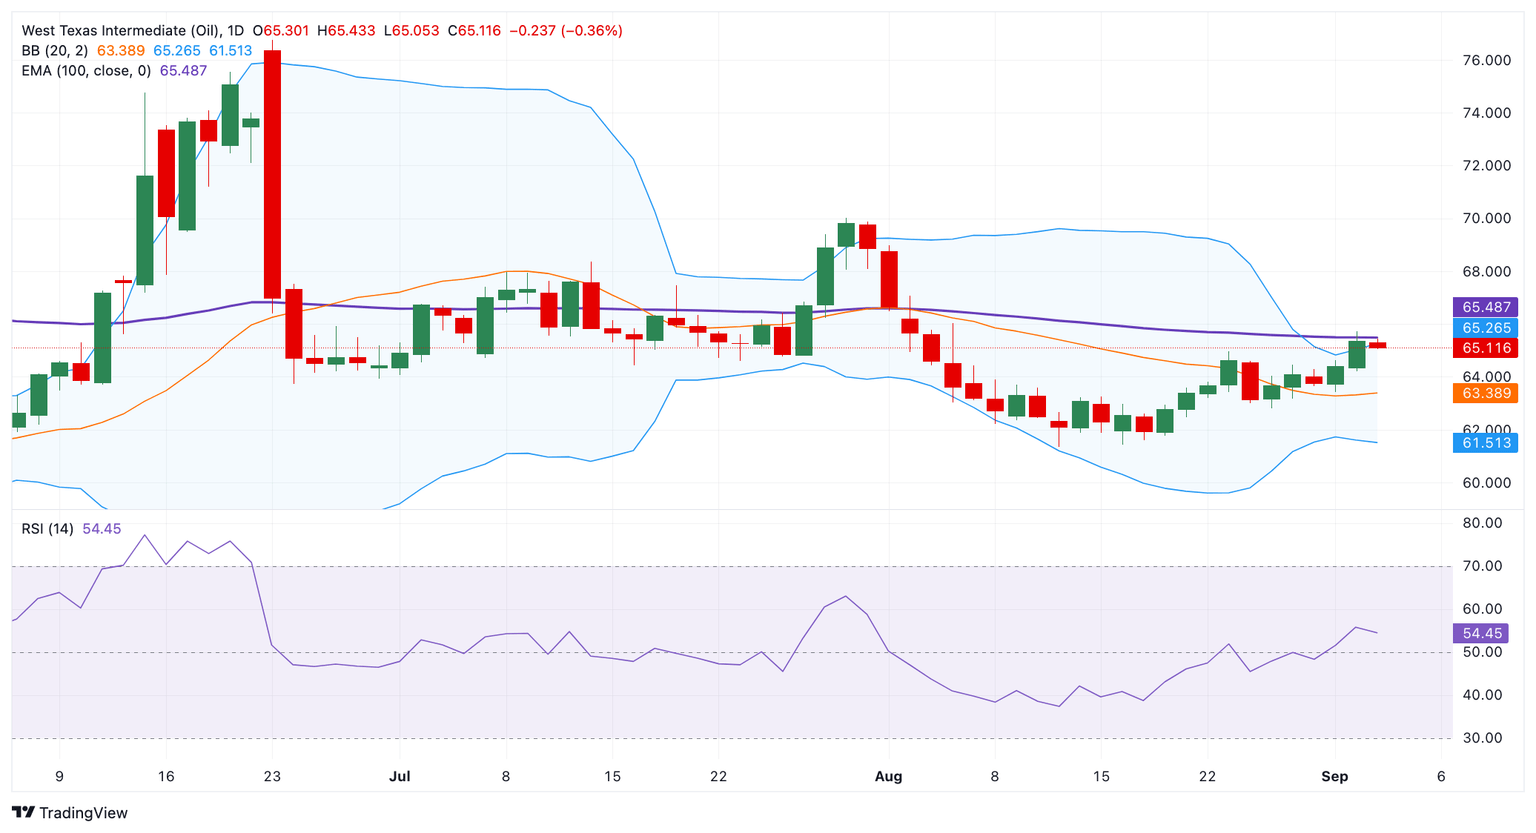Click the purple 65.487 EMA price tag
This screenshot has height=833, width=1536.
(1485, 308)
